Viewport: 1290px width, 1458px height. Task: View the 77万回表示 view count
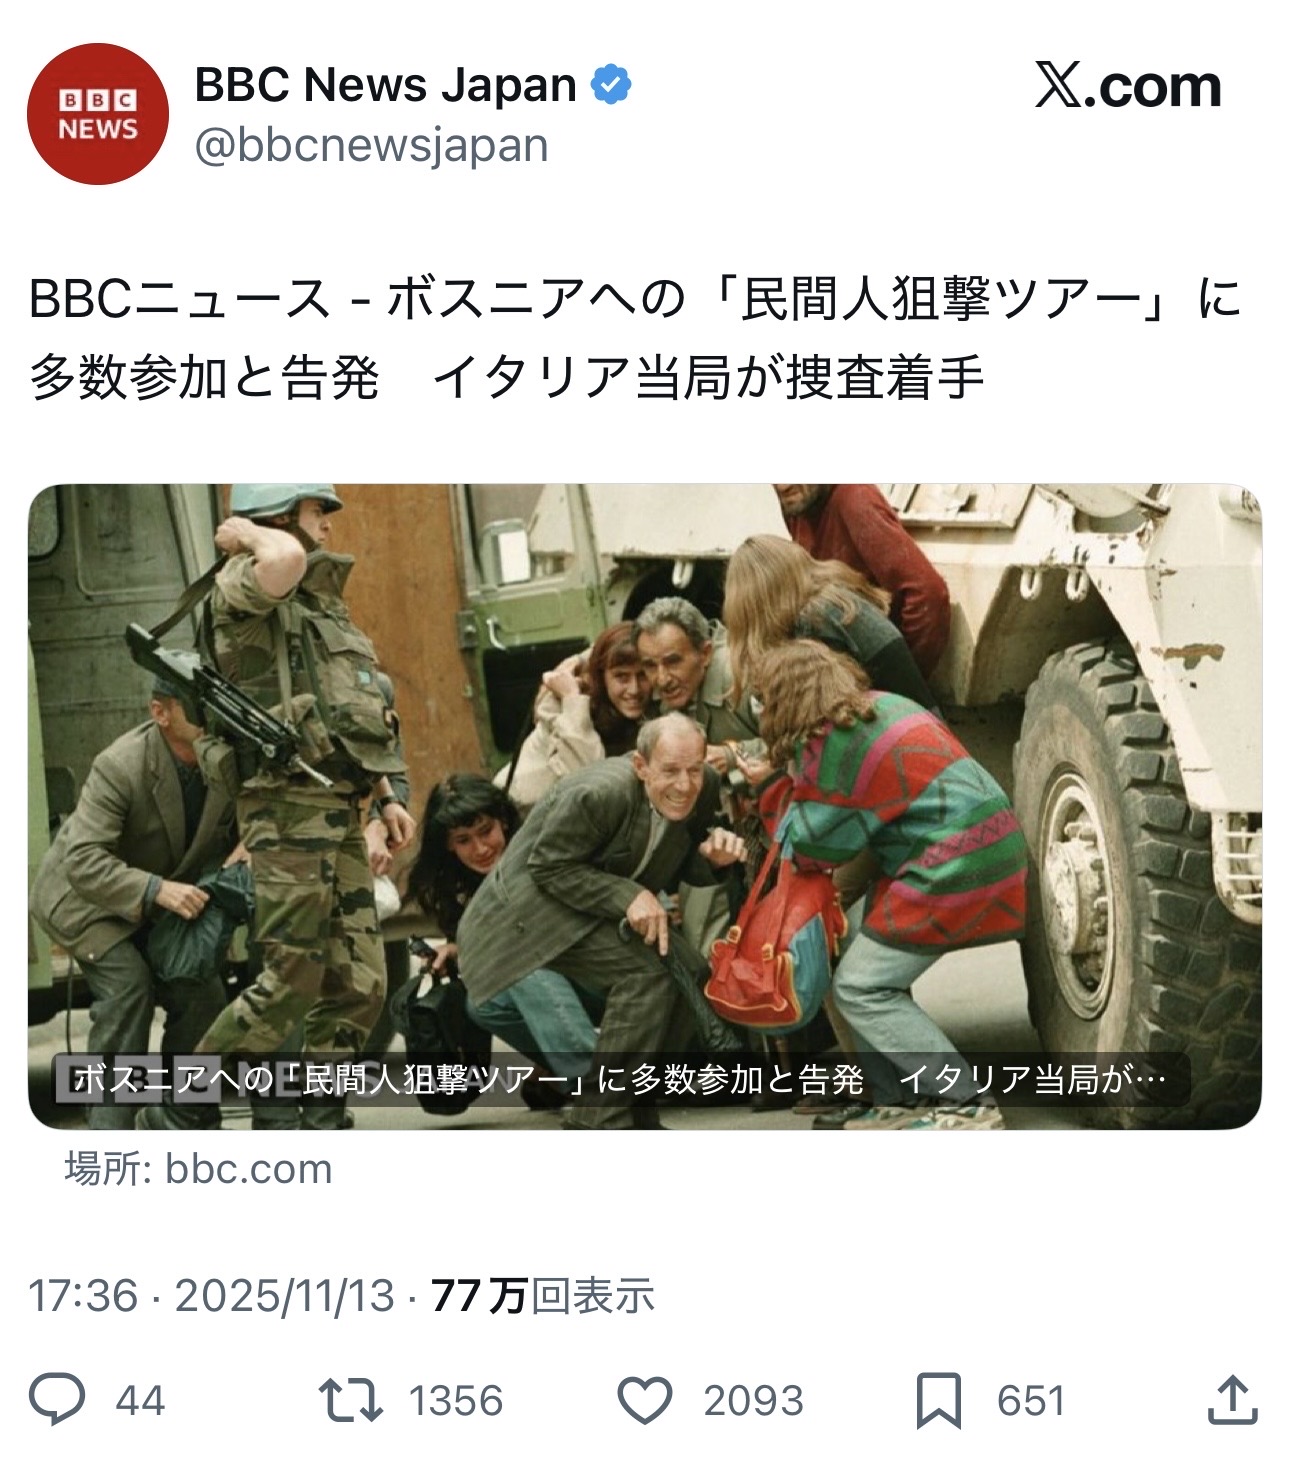[543, 1296]
